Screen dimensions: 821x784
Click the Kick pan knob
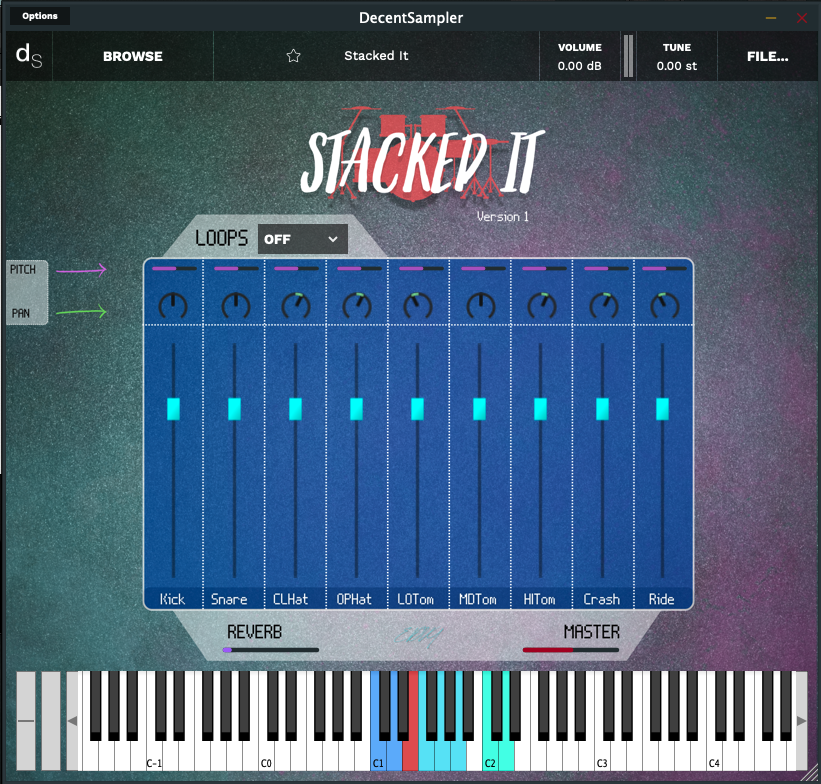coord(173,305)
